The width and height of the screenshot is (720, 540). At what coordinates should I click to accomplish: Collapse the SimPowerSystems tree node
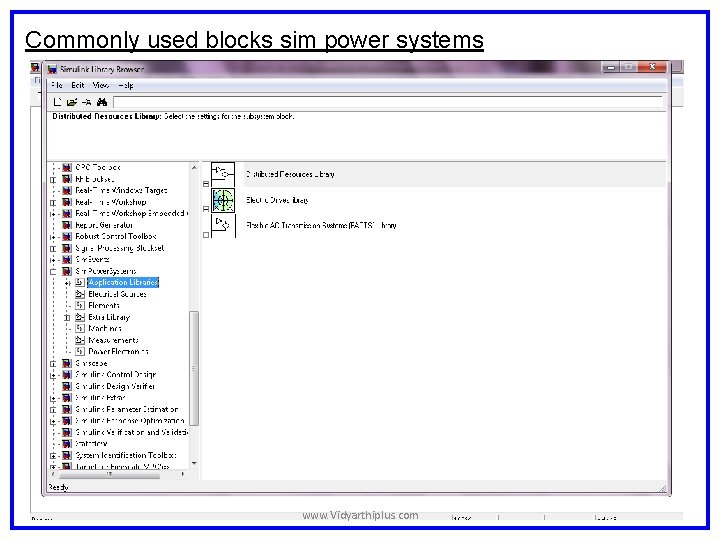coord(53,271)
